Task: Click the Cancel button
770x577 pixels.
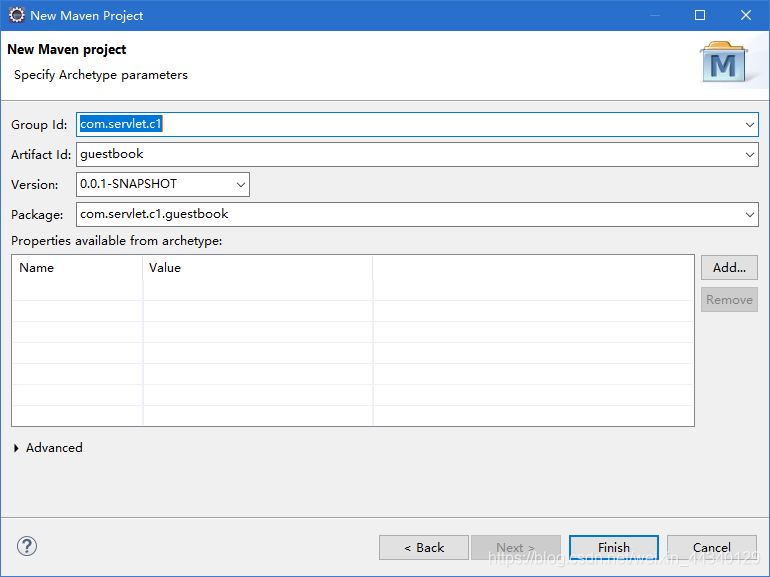Action: coord(712,548)
